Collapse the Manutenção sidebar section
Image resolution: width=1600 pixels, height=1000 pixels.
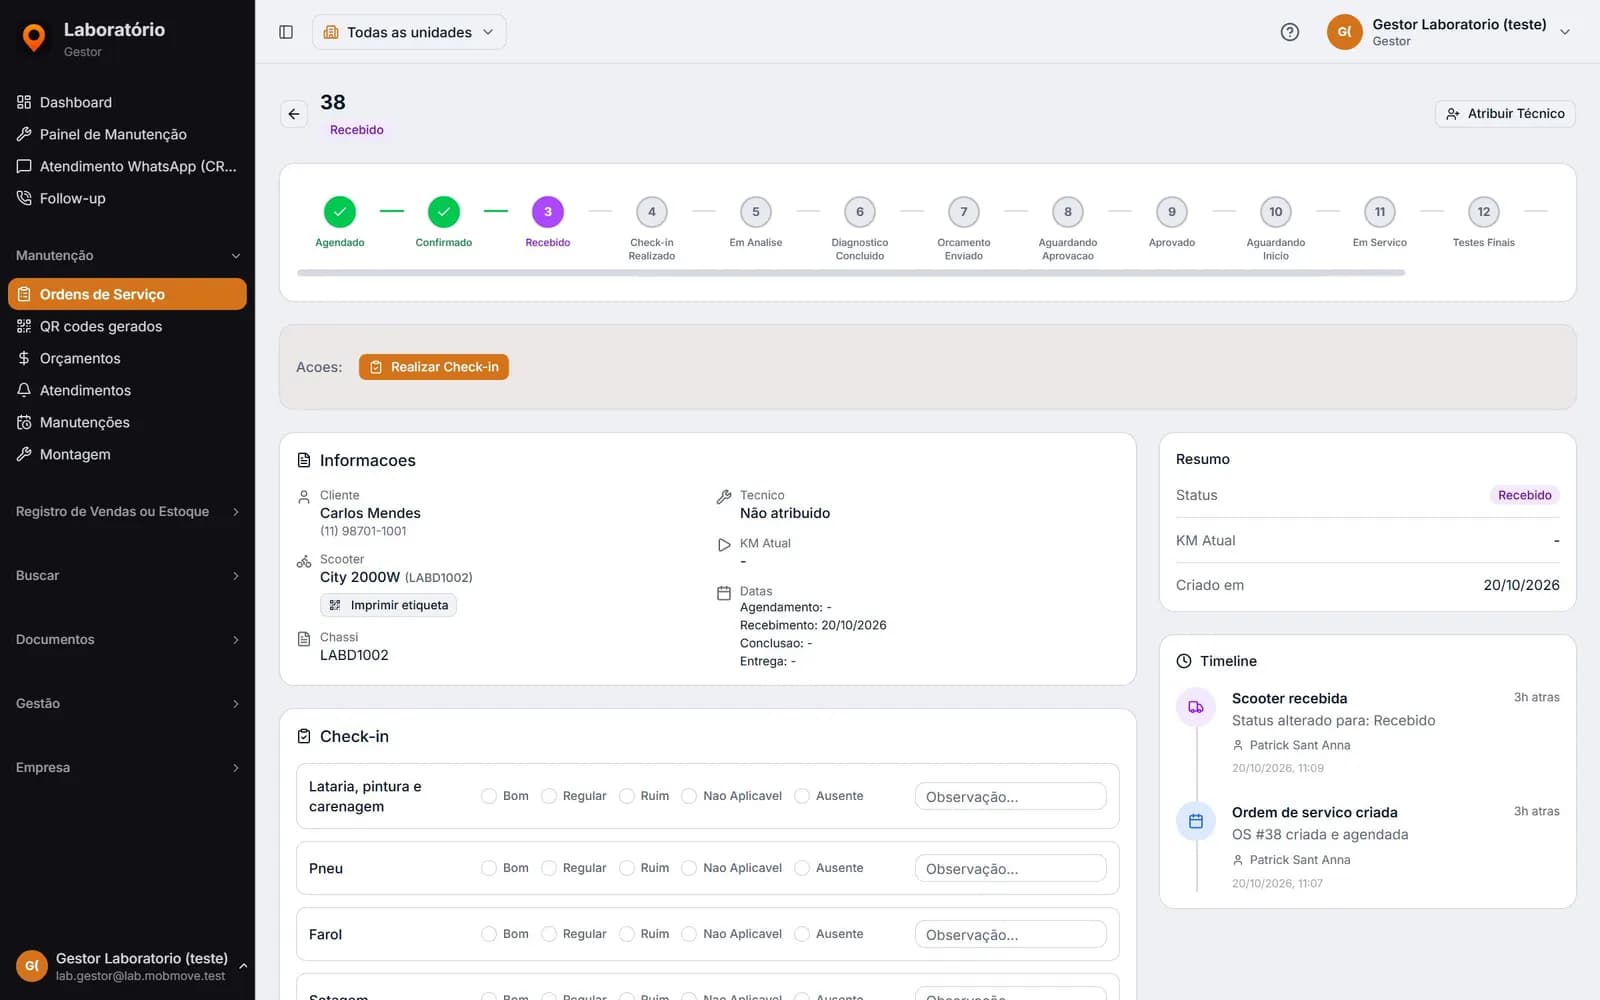[127, 256]
